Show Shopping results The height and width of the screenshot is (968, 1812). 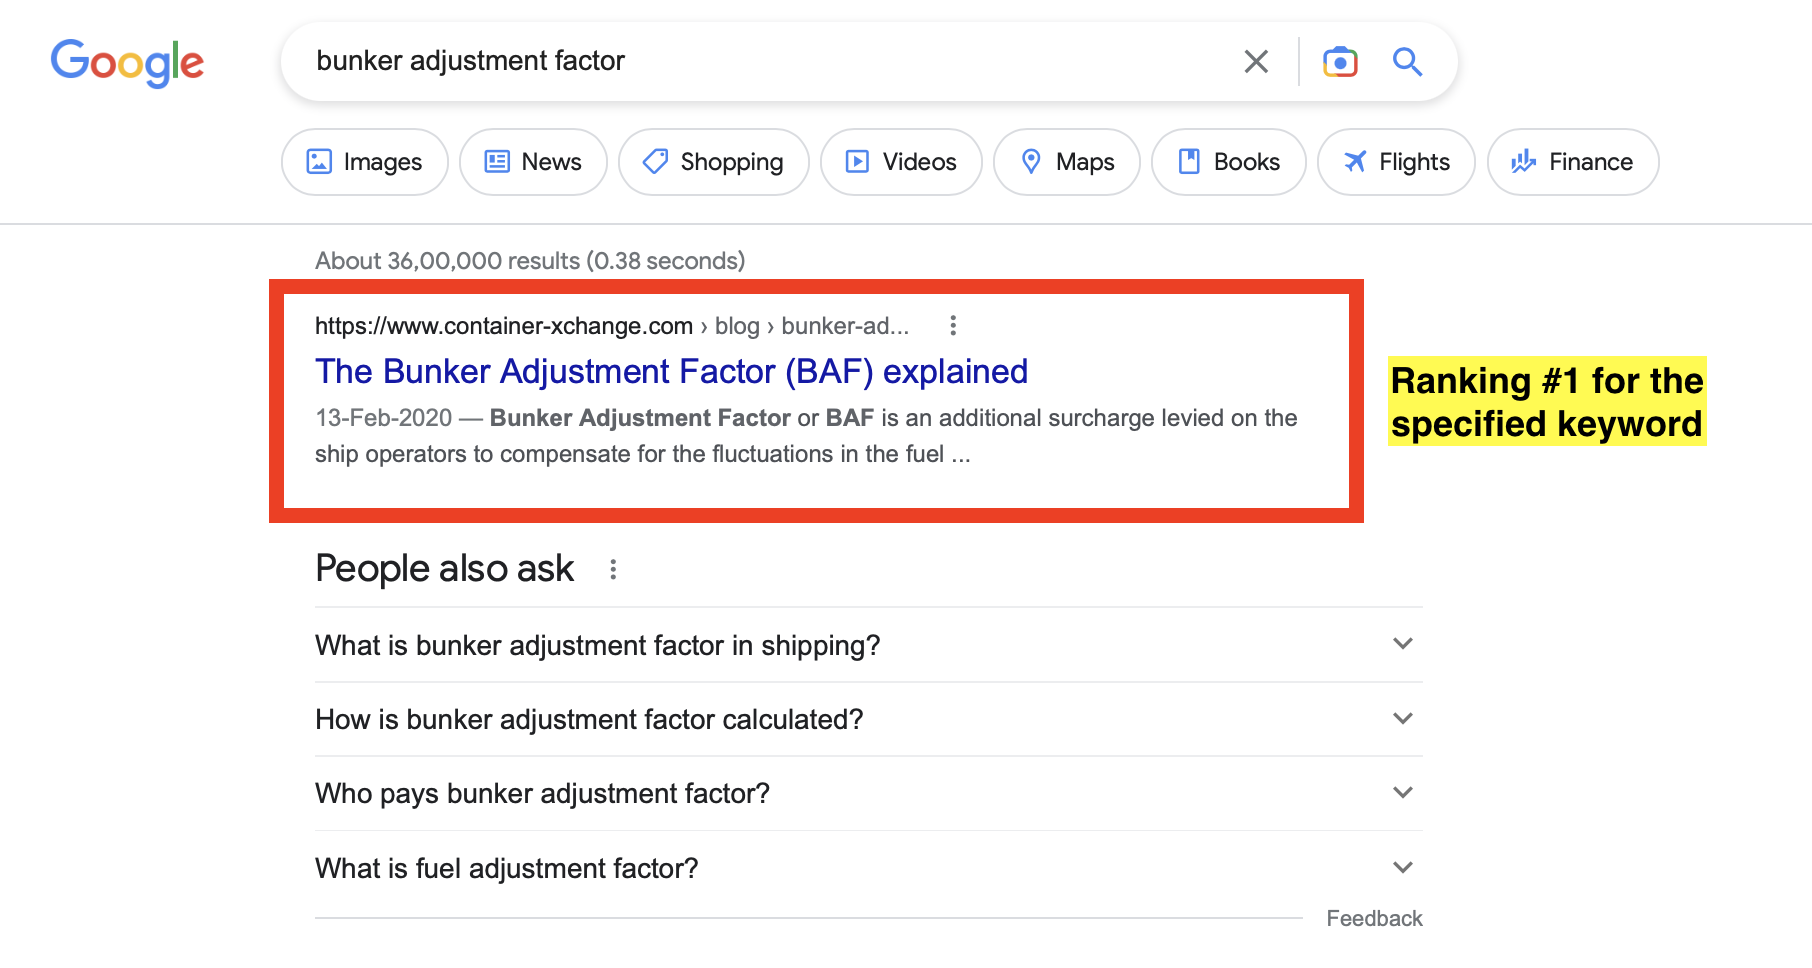coord(713,162)
